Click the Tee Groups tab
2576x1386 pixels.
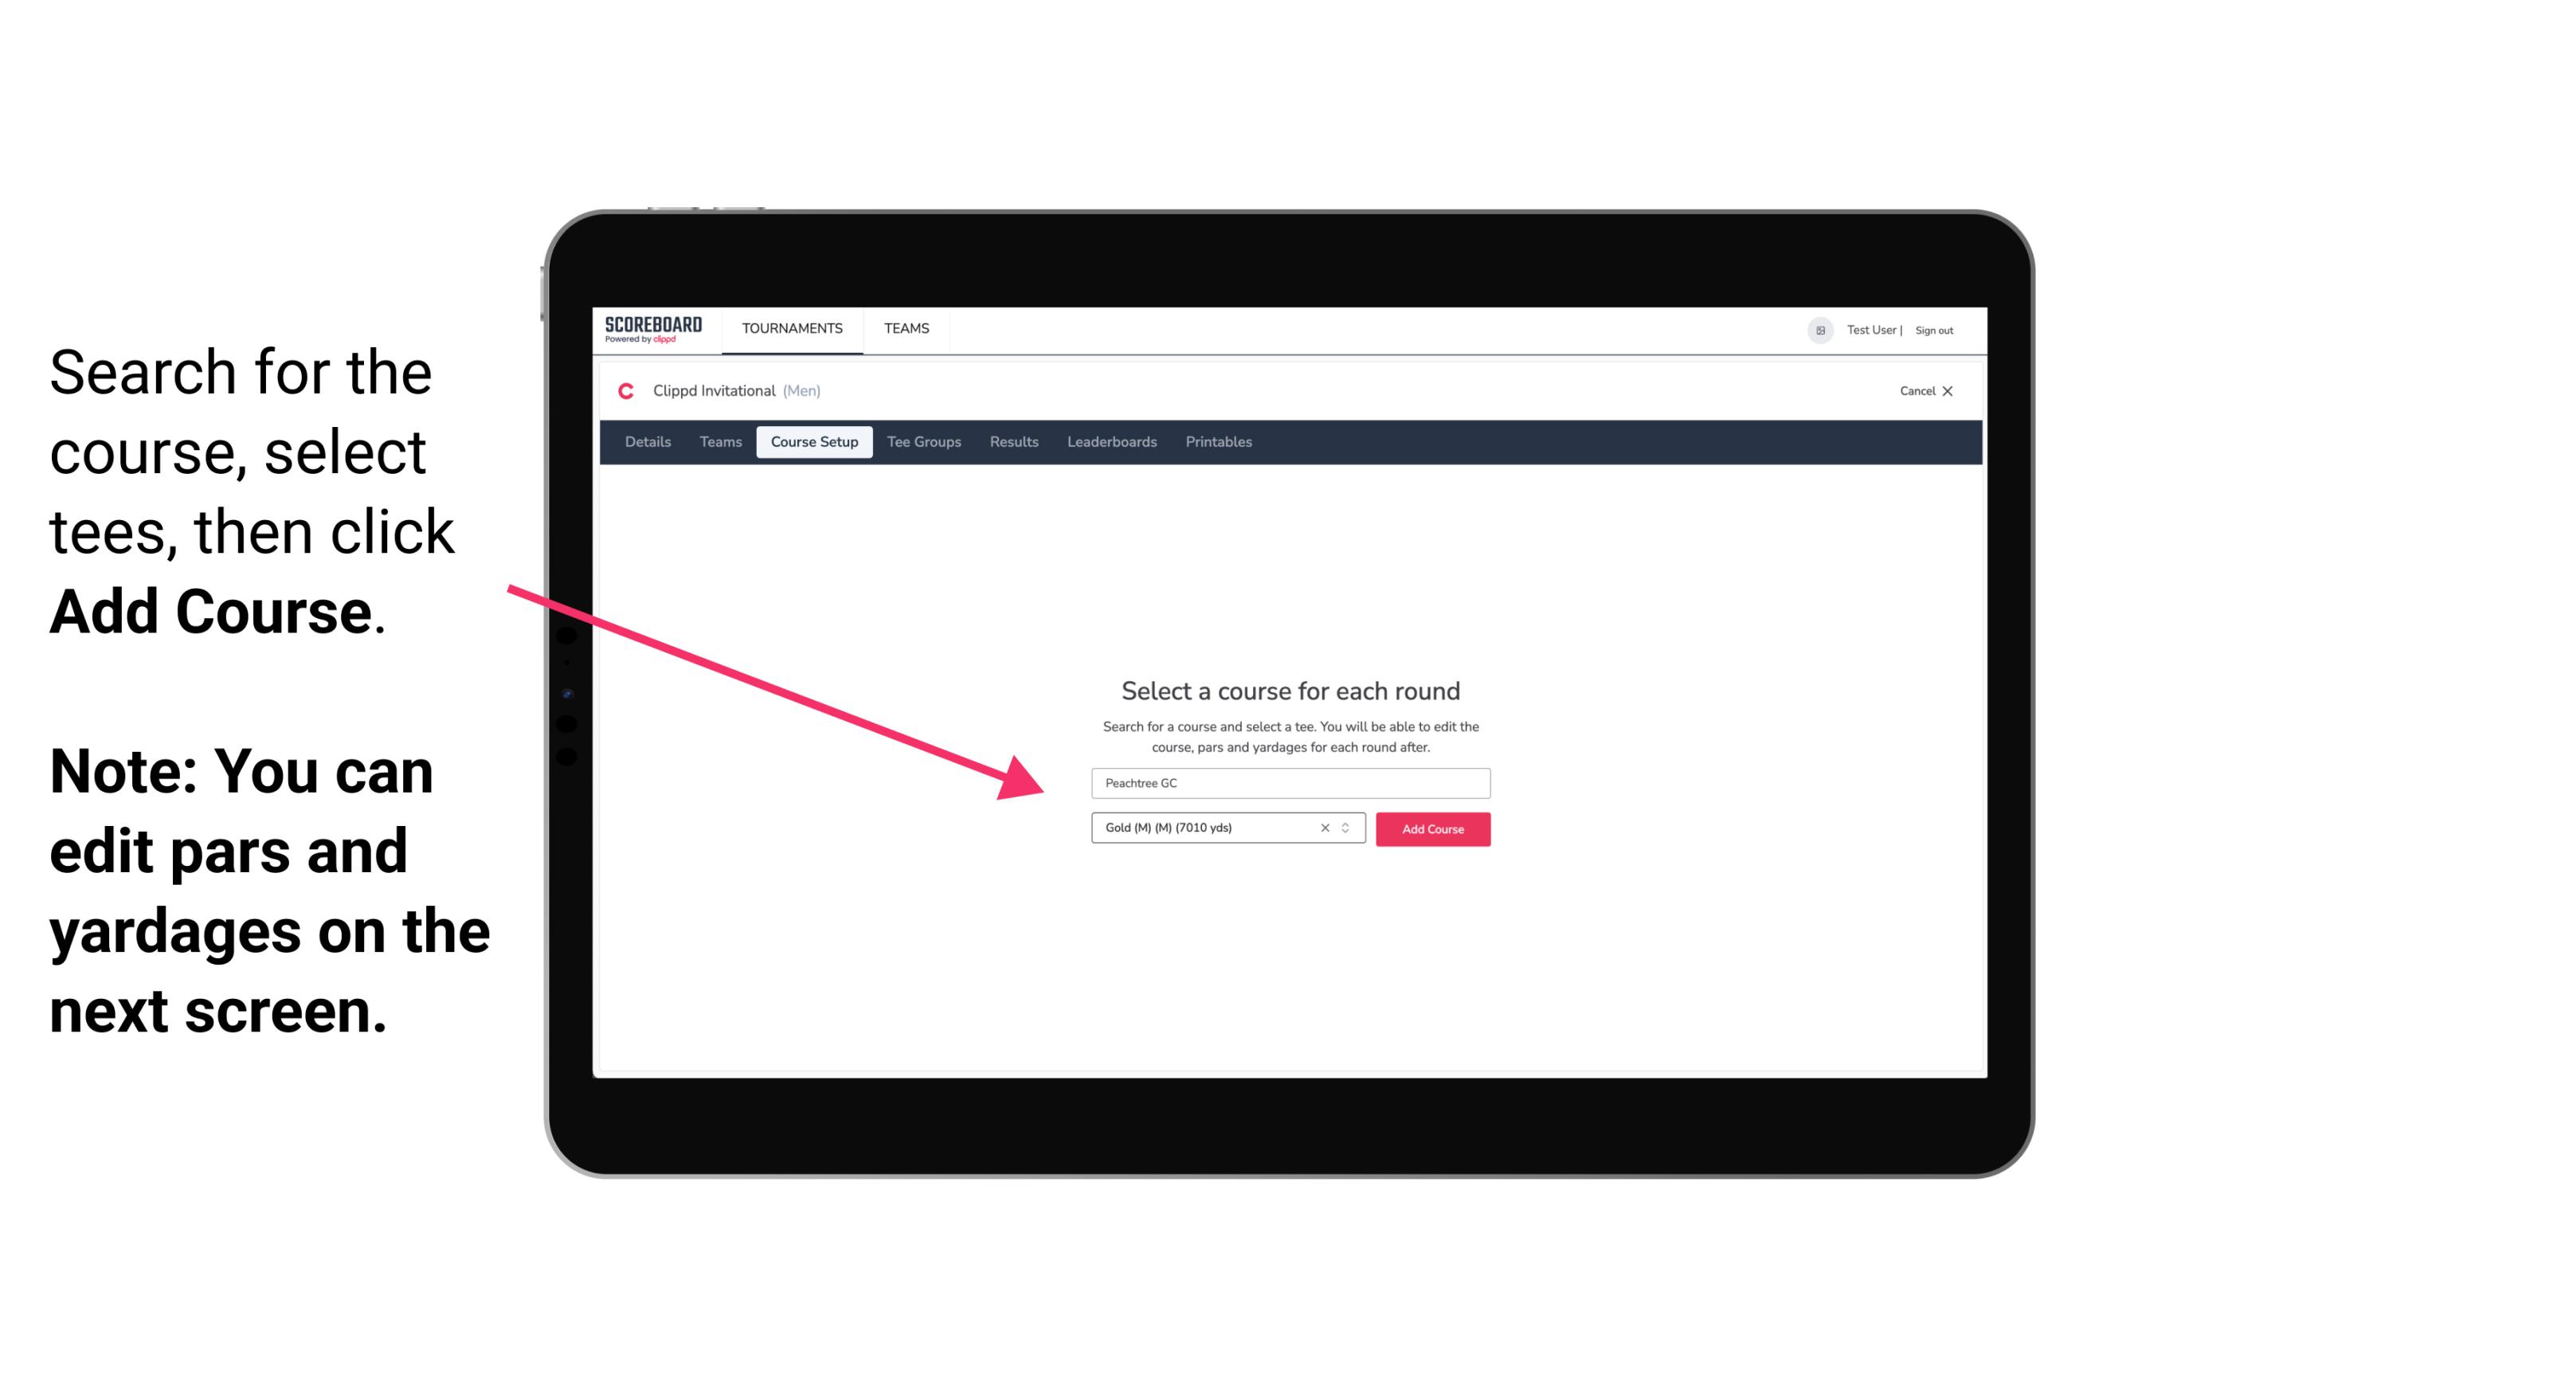(923, 442)
